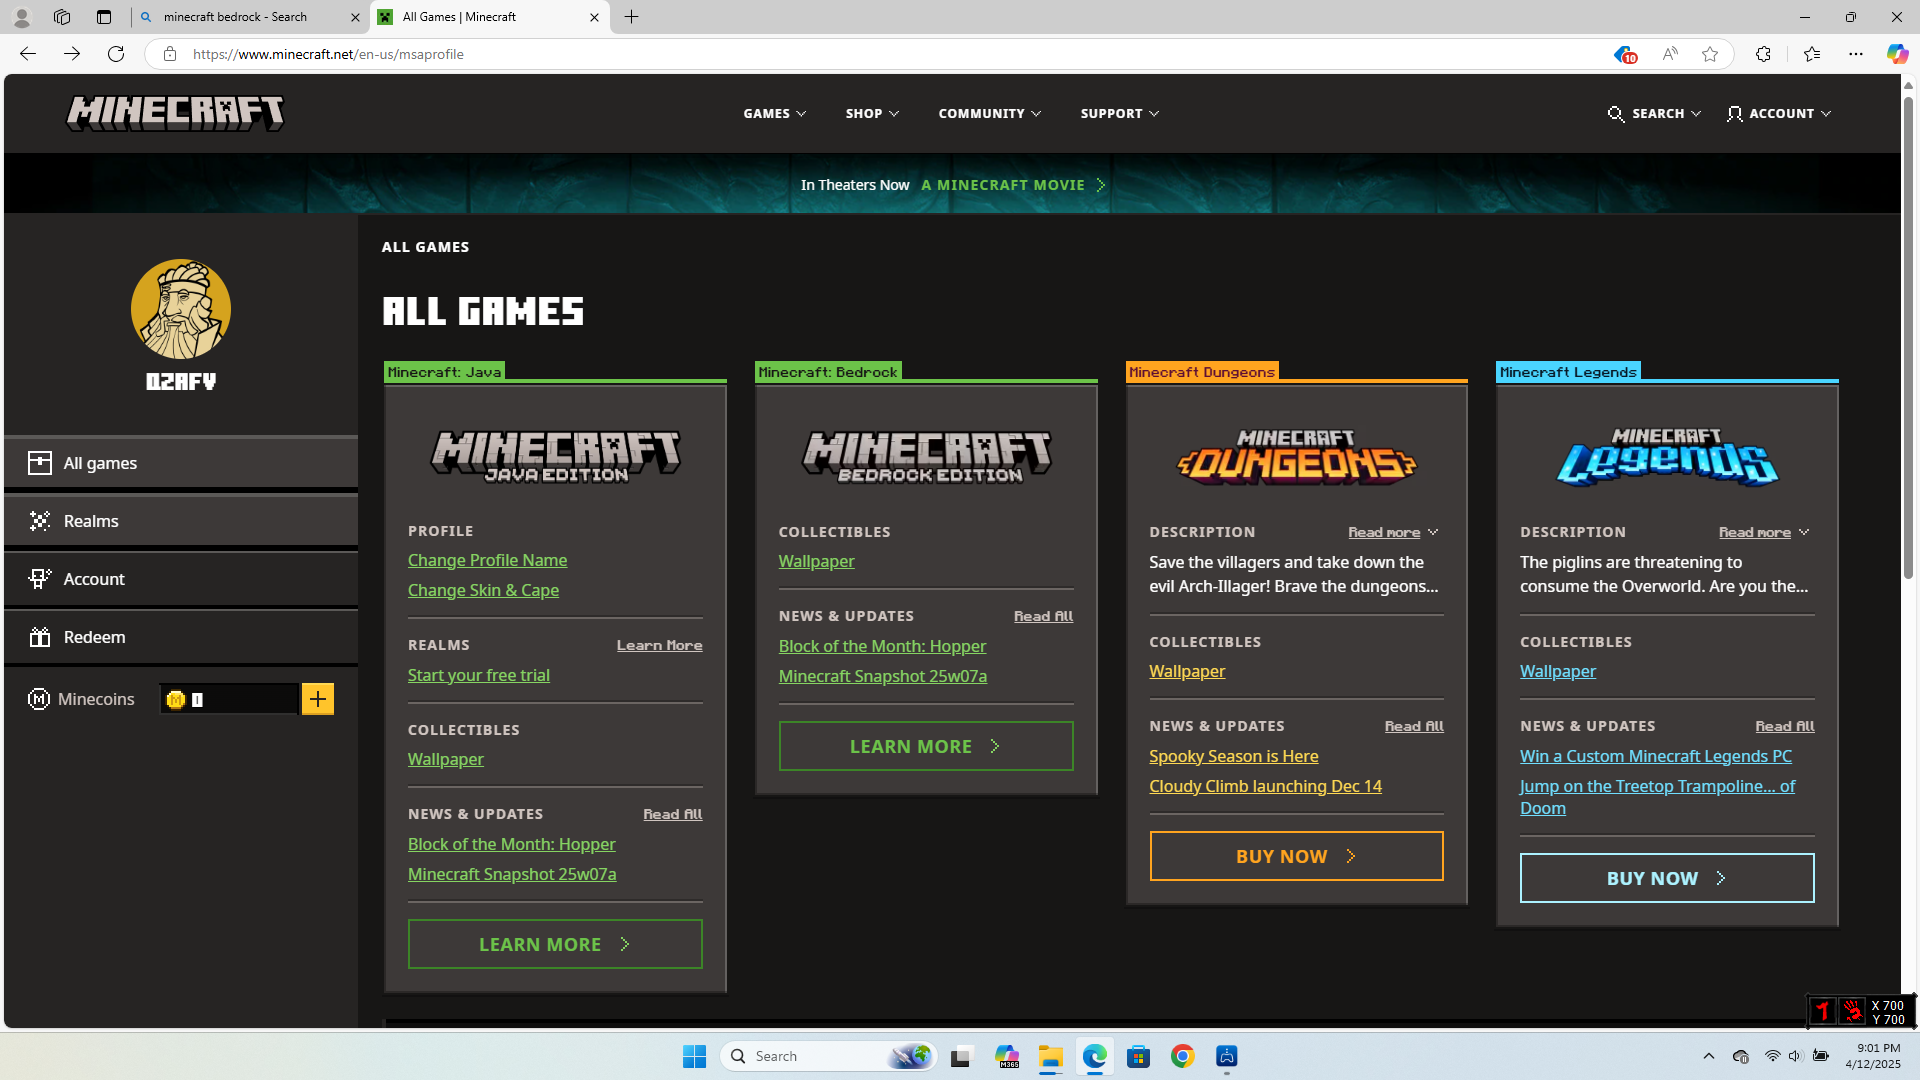Click LEARN MORE button on Java card
The height and width of the screenshot is (1080, 1920).
click(555, 944)
